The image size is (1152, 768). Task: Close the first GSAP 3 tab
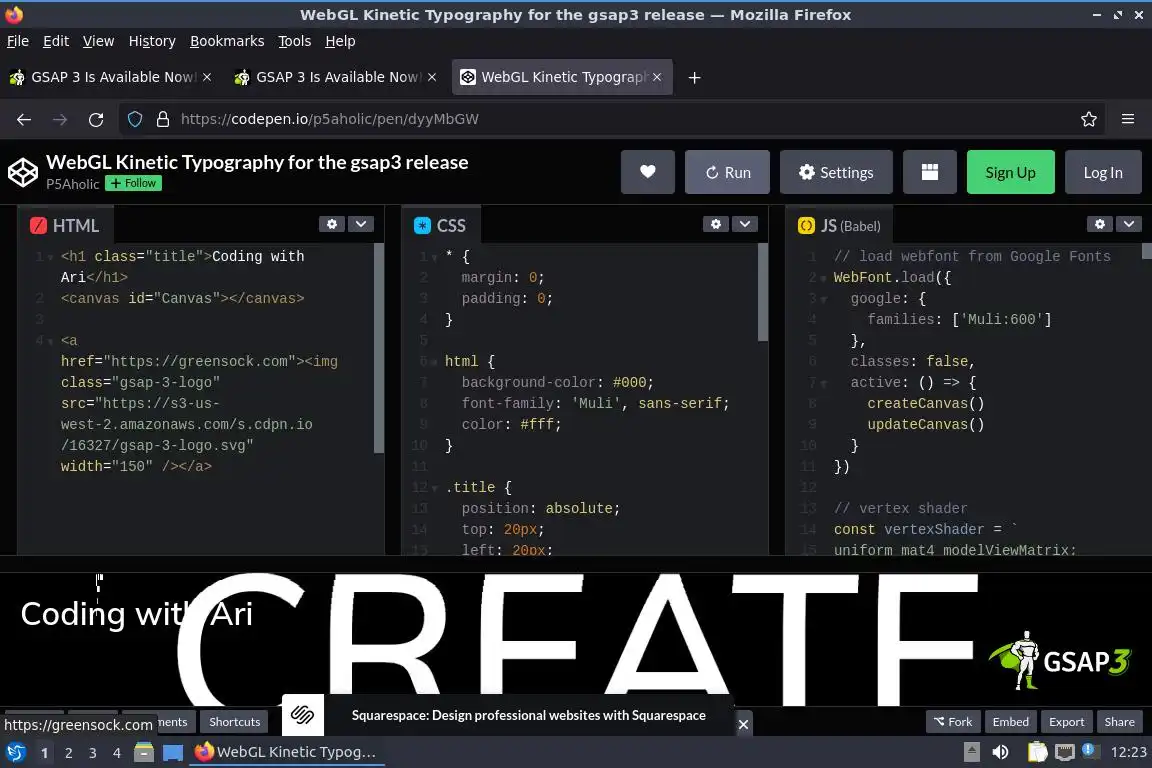pyautogui.click(x=207, y=77)
